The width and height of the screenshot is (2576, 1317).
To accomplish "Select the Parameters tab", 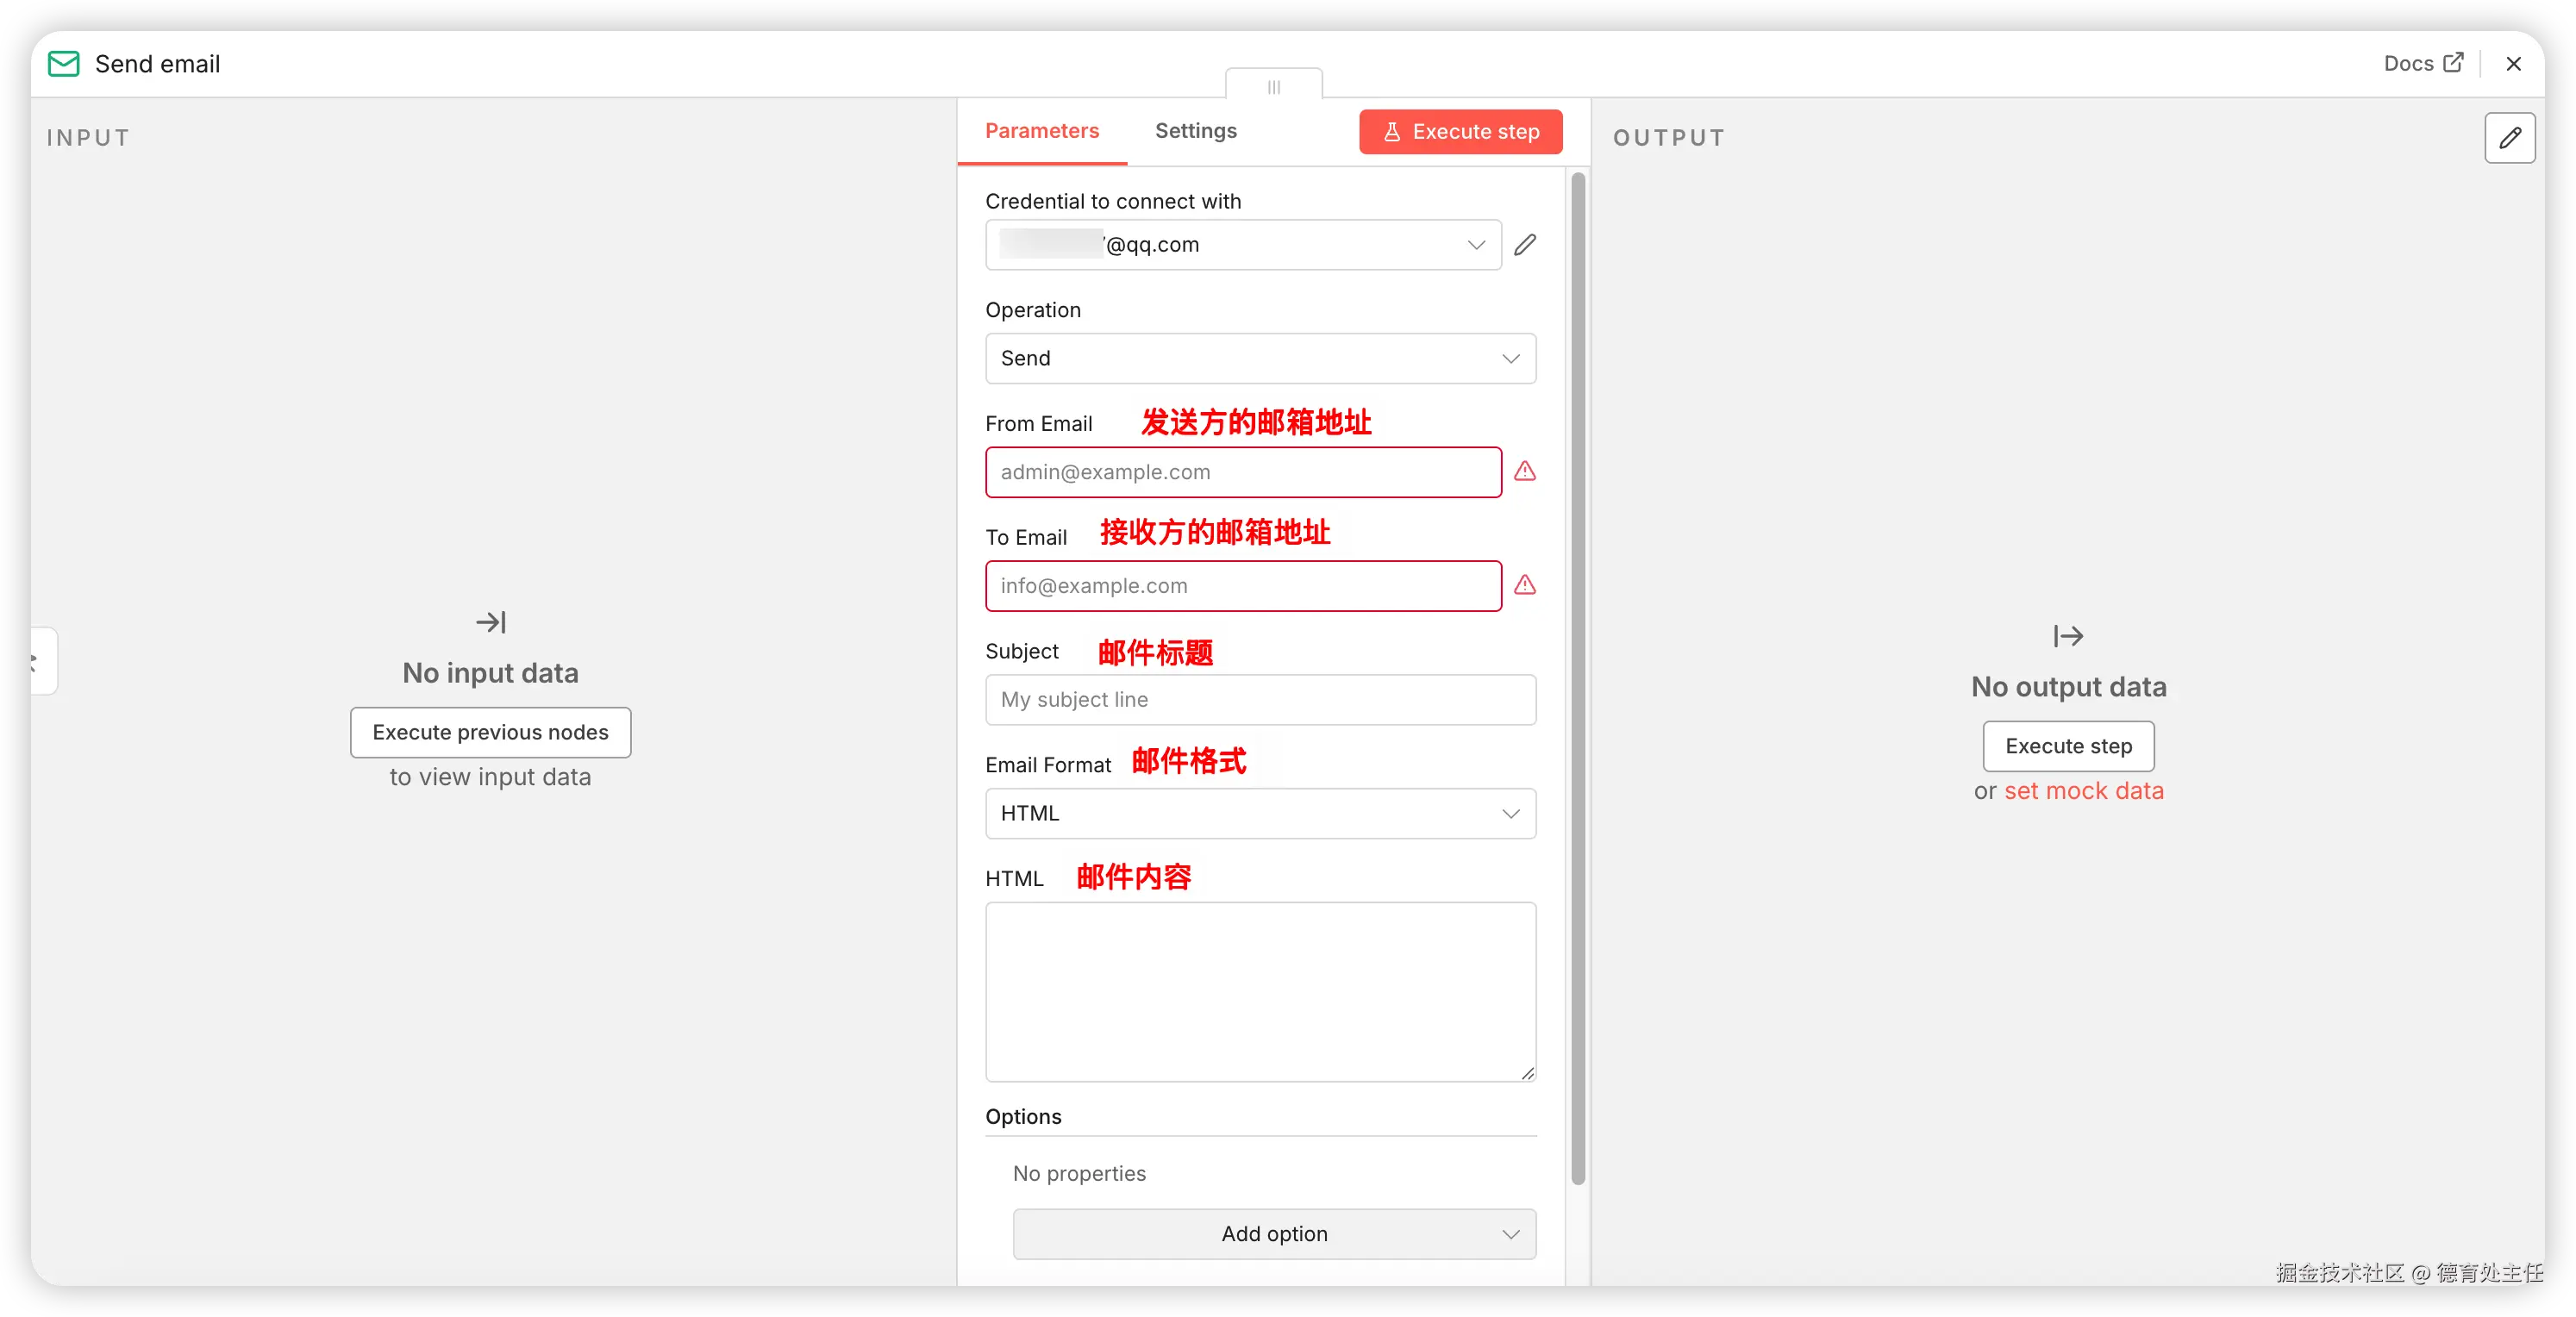I will (x=1041, y=131).
